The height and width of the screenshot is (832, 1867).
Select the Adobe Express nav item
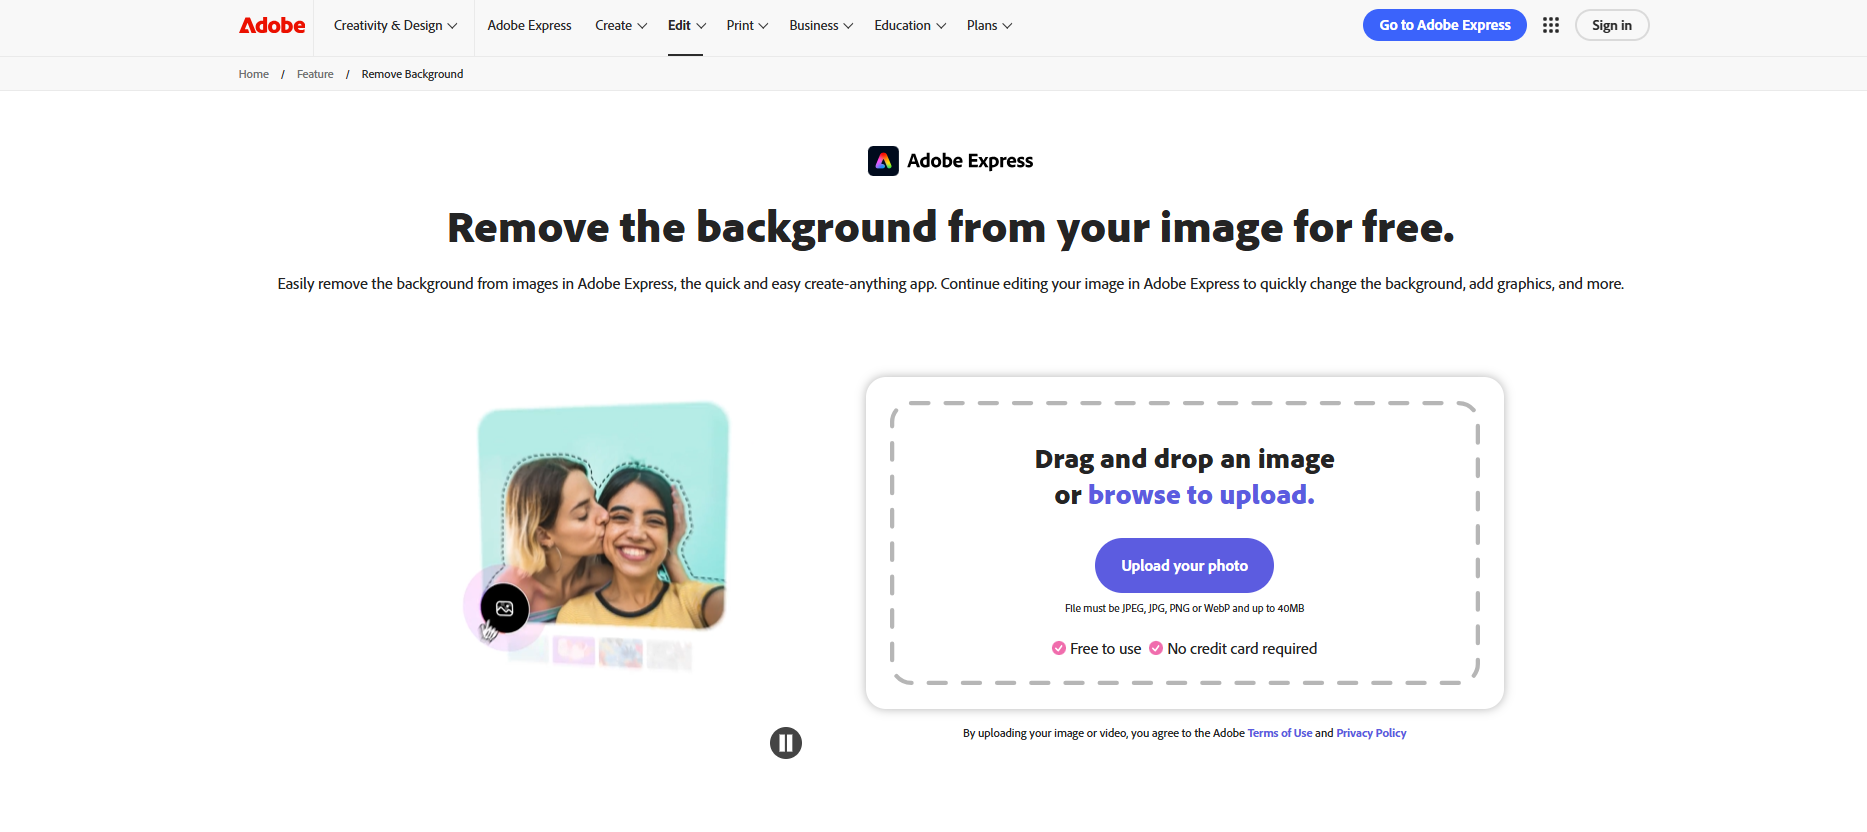[x=529, y=26]
